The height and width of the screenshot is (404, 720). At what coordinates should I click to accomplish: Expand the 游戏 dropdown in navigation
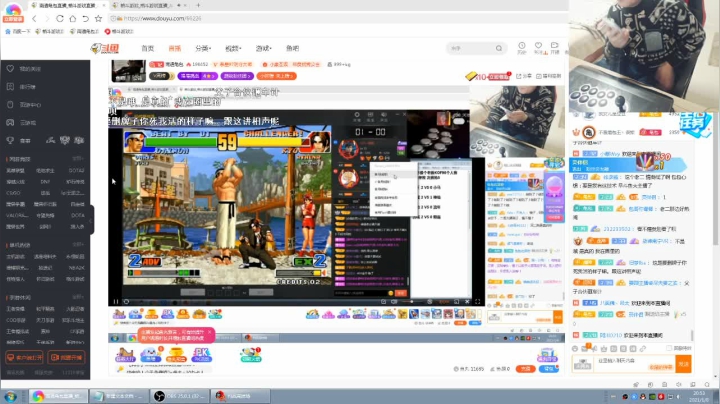[264, 48]
